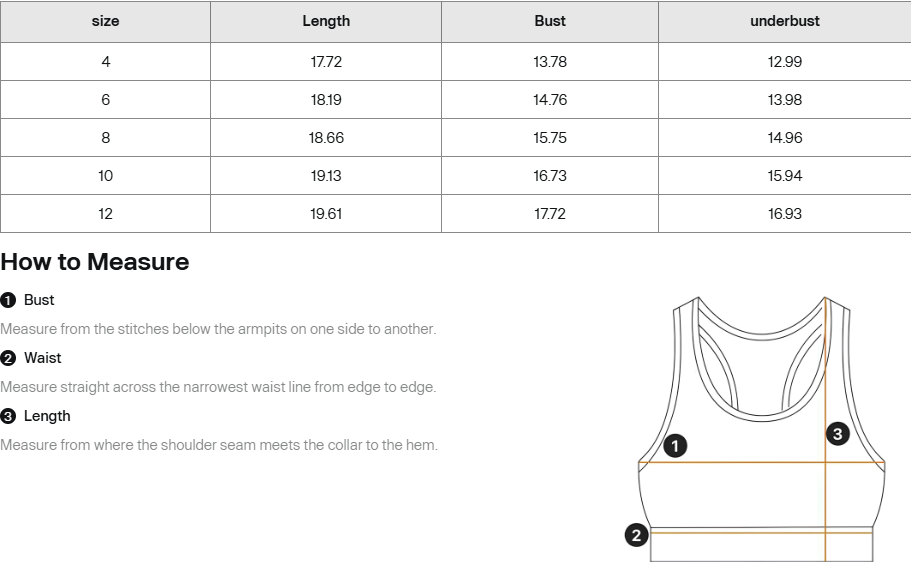
Task: Click the numbered bullet icon beside Length heading
Action: point(8,417)
